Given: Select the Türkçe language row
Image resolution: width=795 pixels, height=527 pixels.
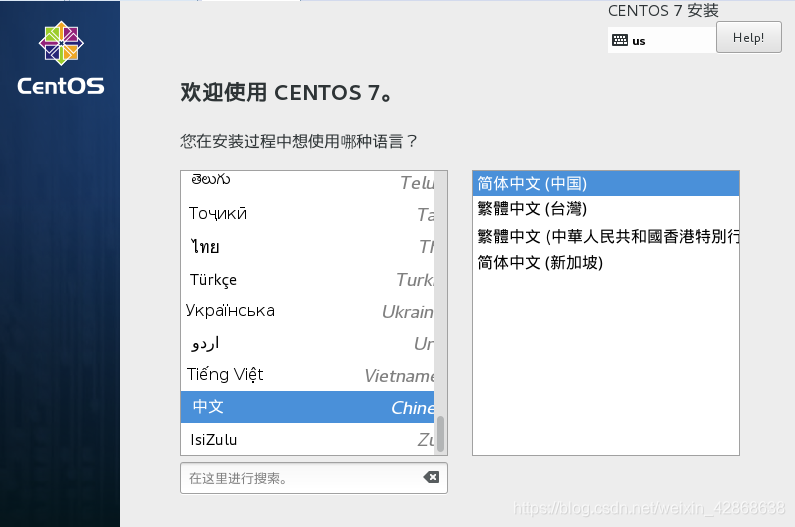Looking at the screenshot, I should click(307, 279).
